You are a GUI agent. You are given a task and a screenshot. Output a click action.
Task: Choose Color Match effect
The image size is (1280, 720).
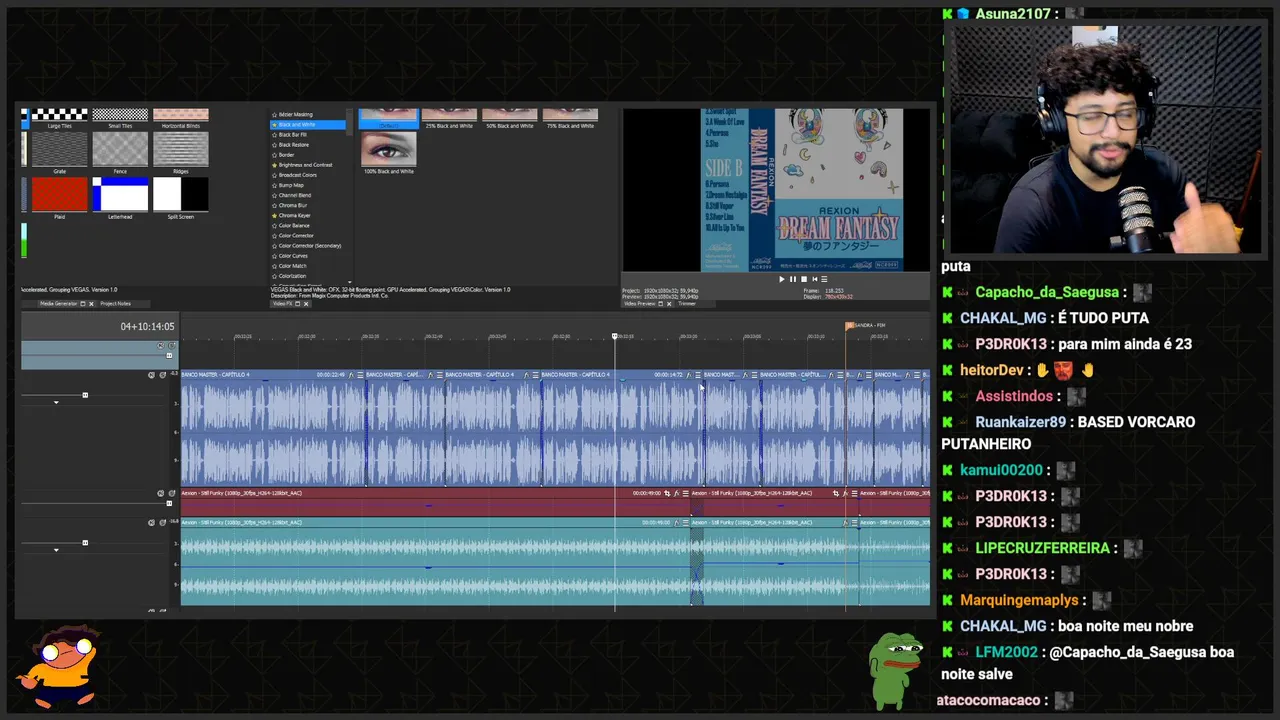(x=292, y=266)
